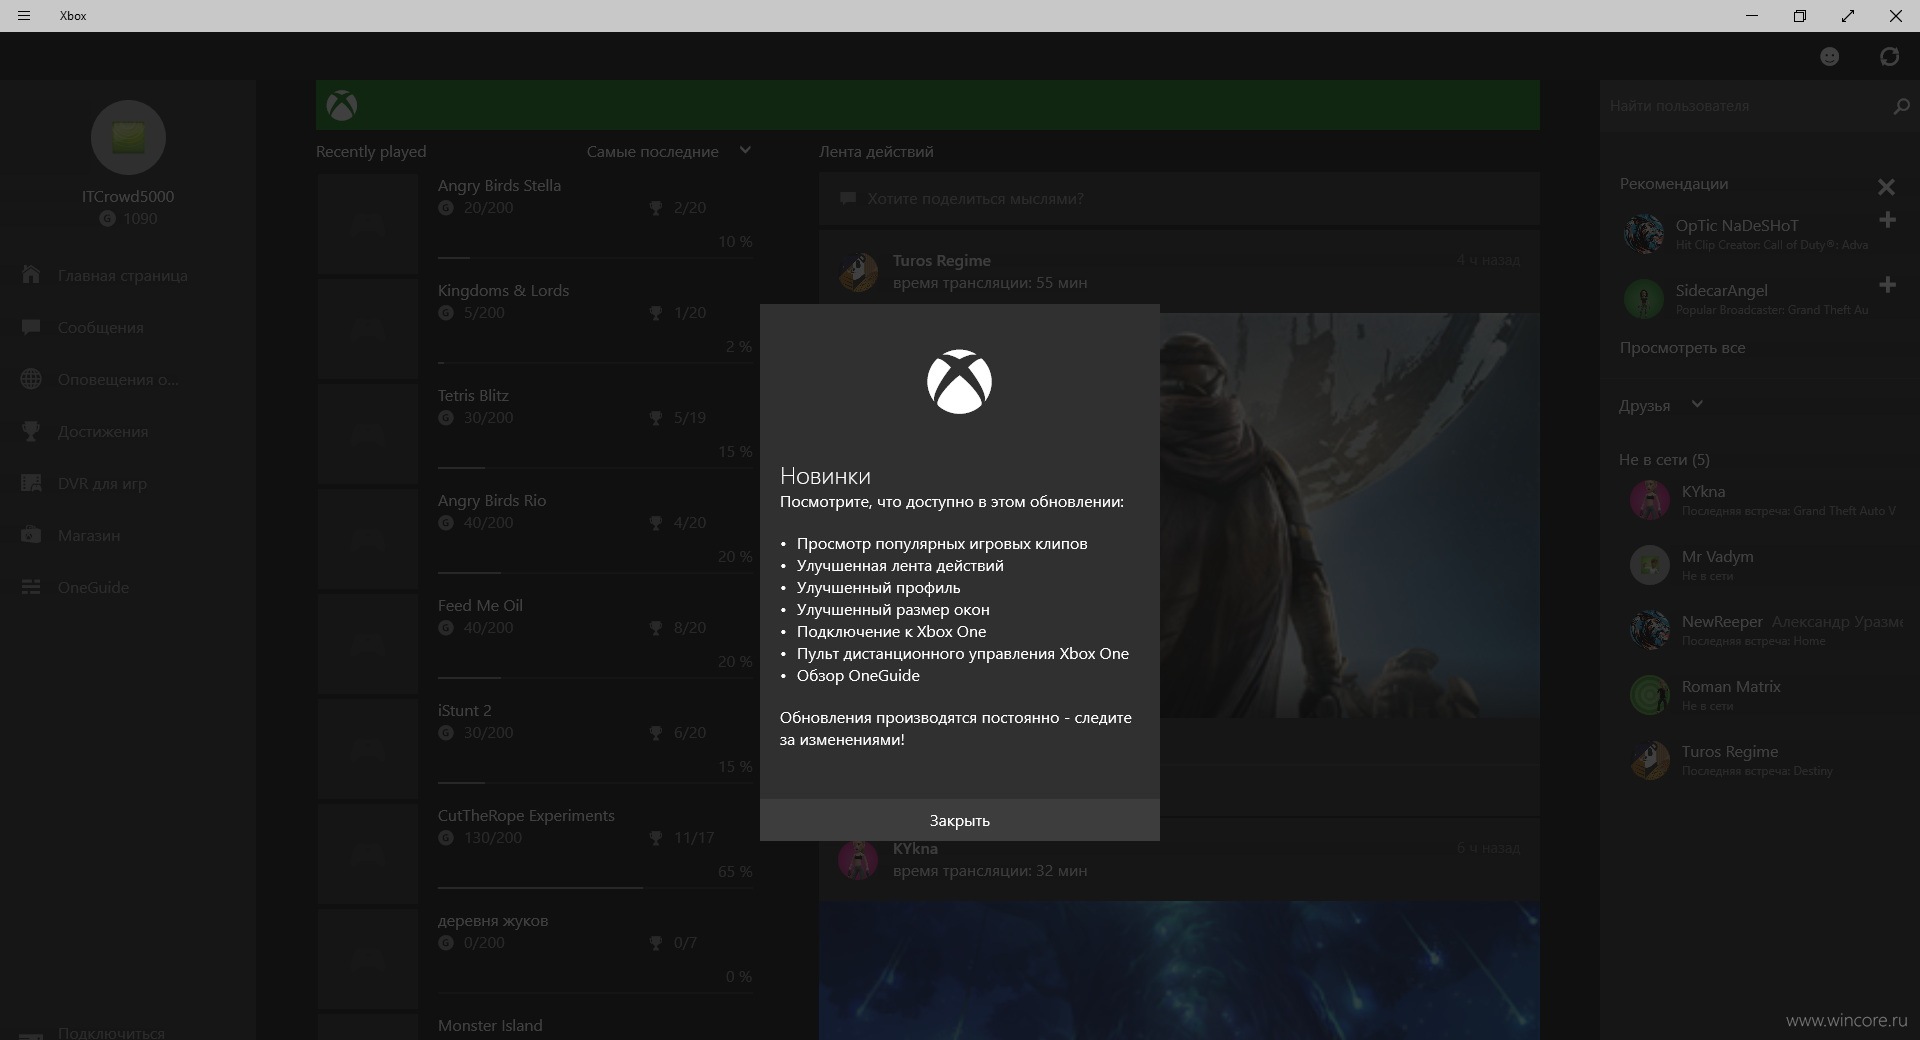Focus the Найти пользователя search field
Screen dimensions: 1920x1040
(1745, 106)
